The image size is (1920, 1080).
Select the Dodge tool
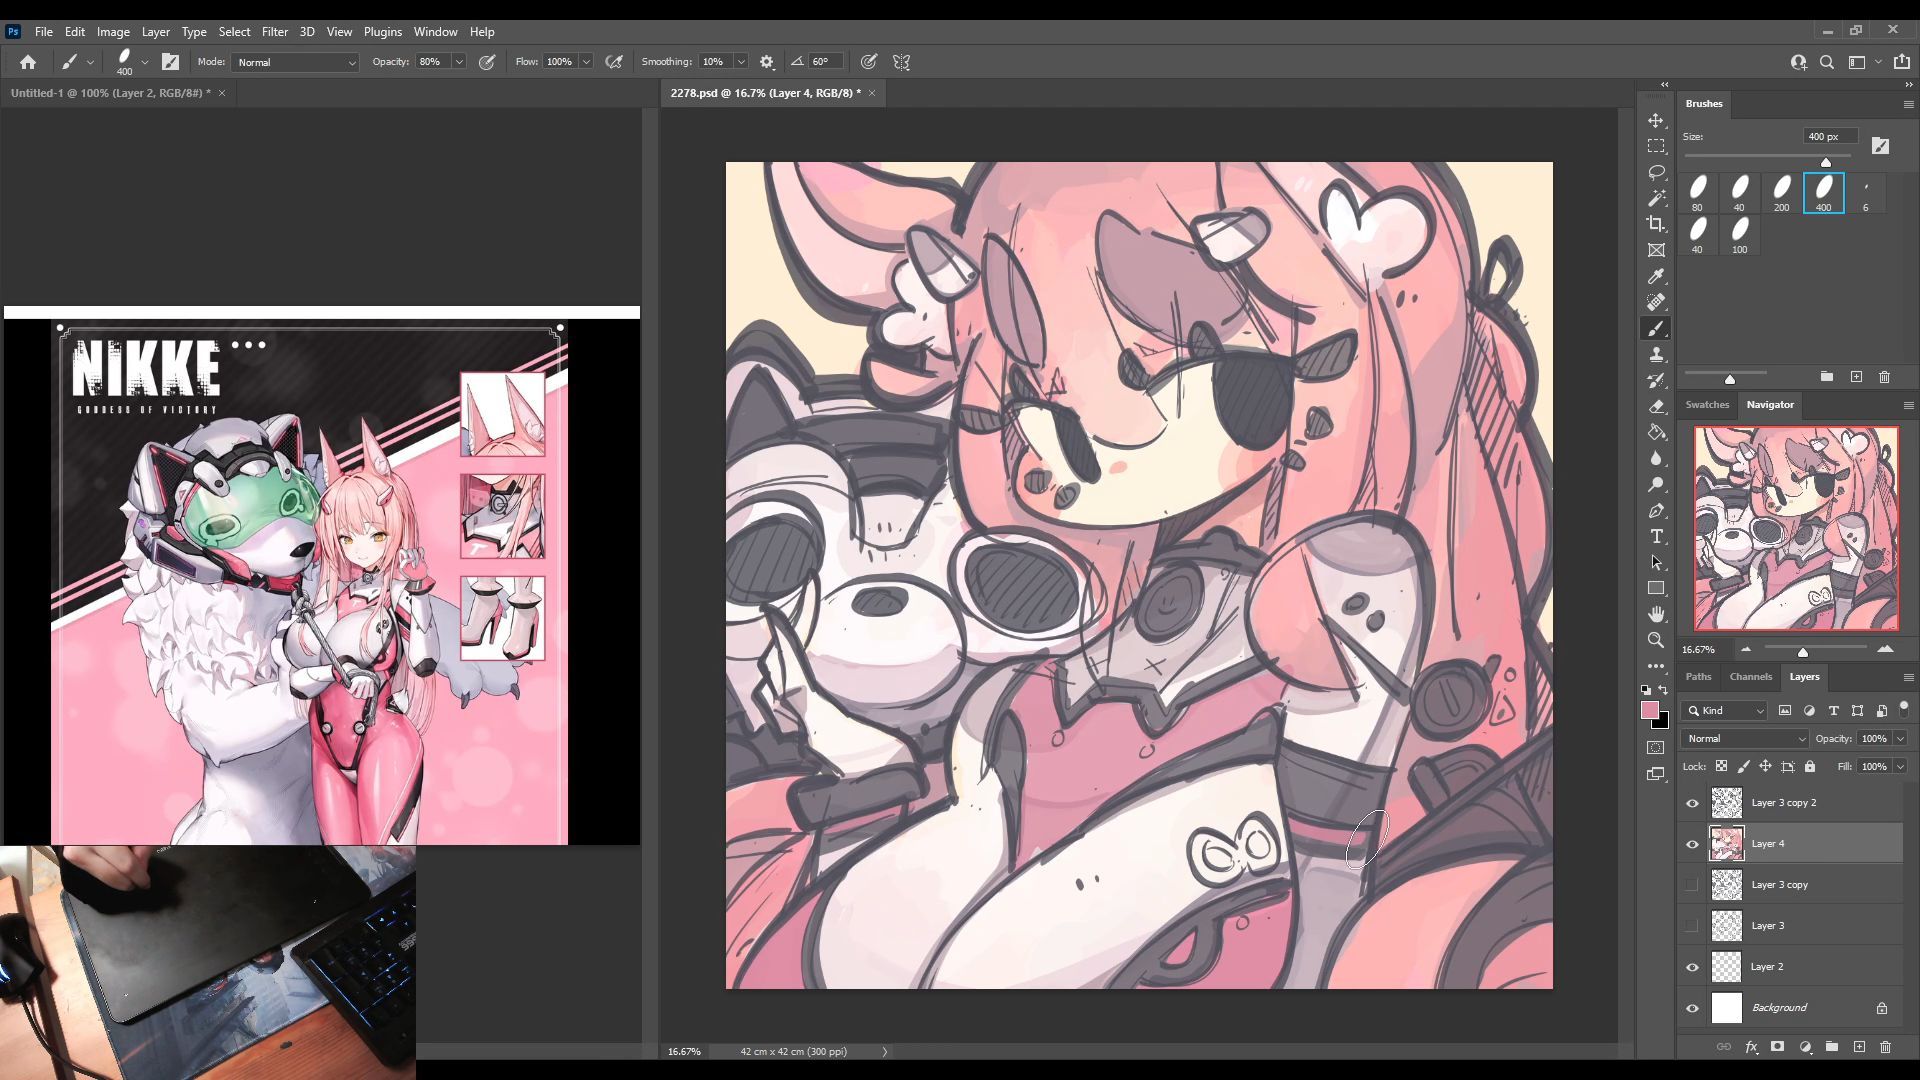(1656, 484)
